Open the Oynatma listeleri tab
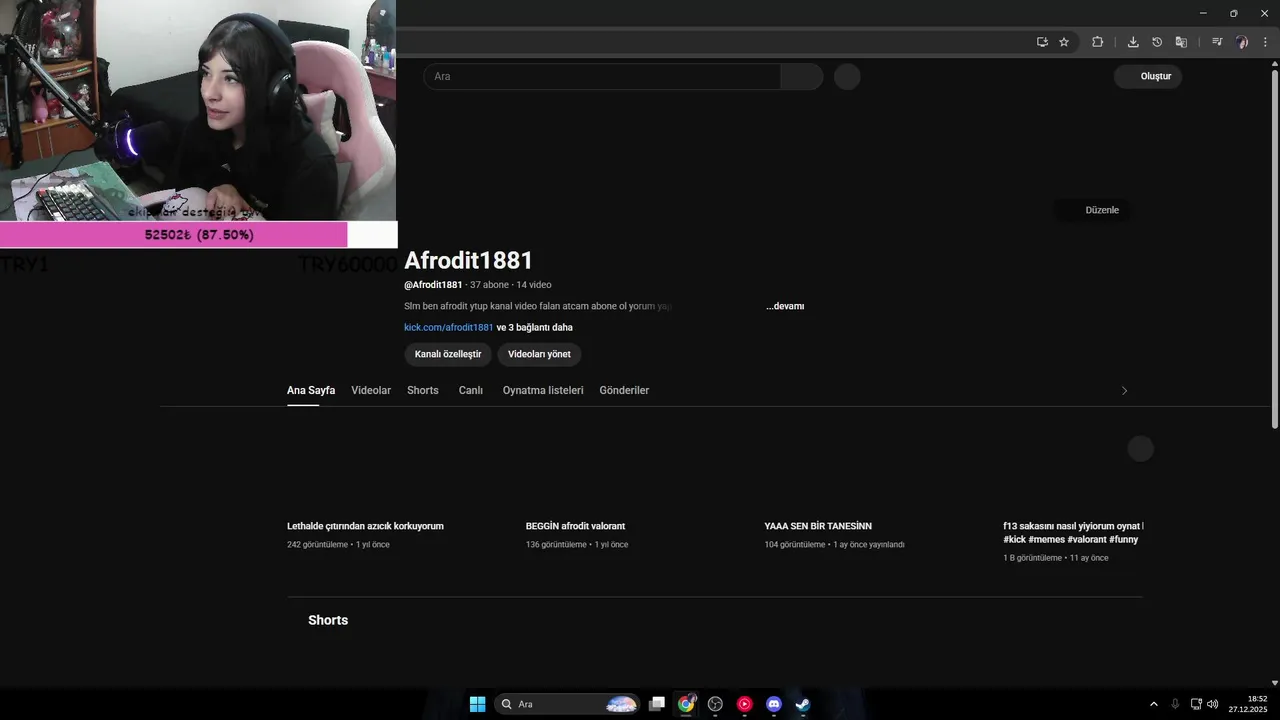The height and width of the screenshot is (720, 1280). click(x=543, y=390)
